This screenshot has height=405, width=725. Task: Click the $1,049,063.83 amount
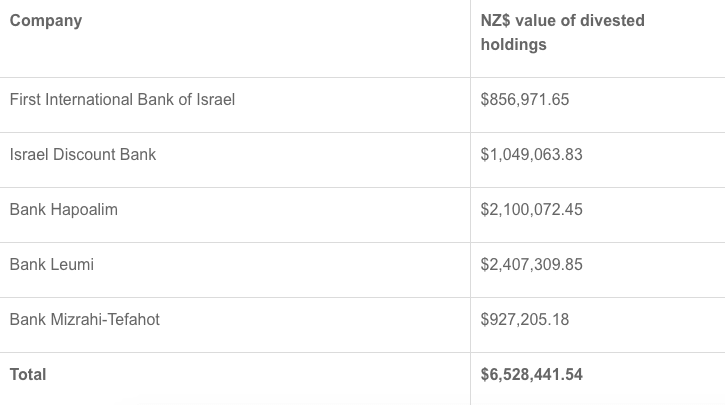coord(531,155)
